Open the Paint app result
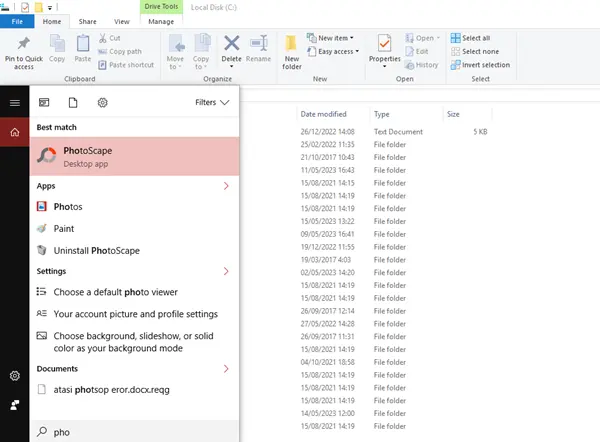Viewport: 600px width, 442px height. [134, 228]
